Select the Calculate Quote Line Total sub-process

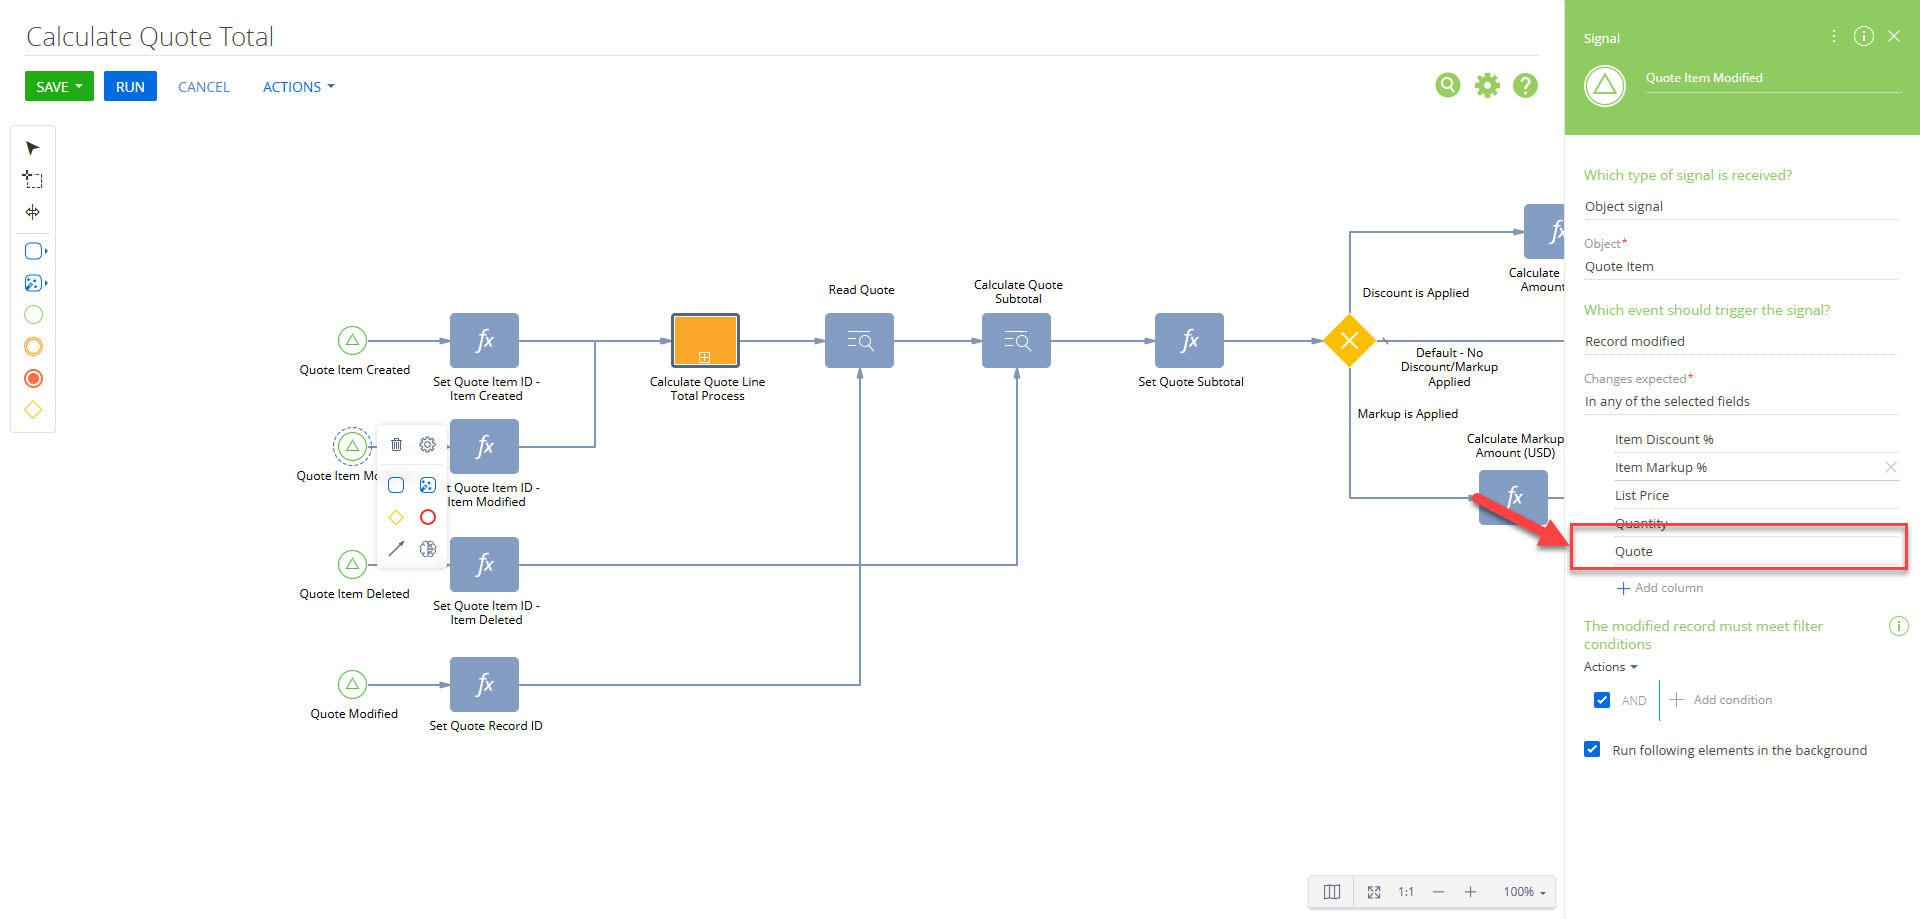pyautogui.click(x=705, y=341)
